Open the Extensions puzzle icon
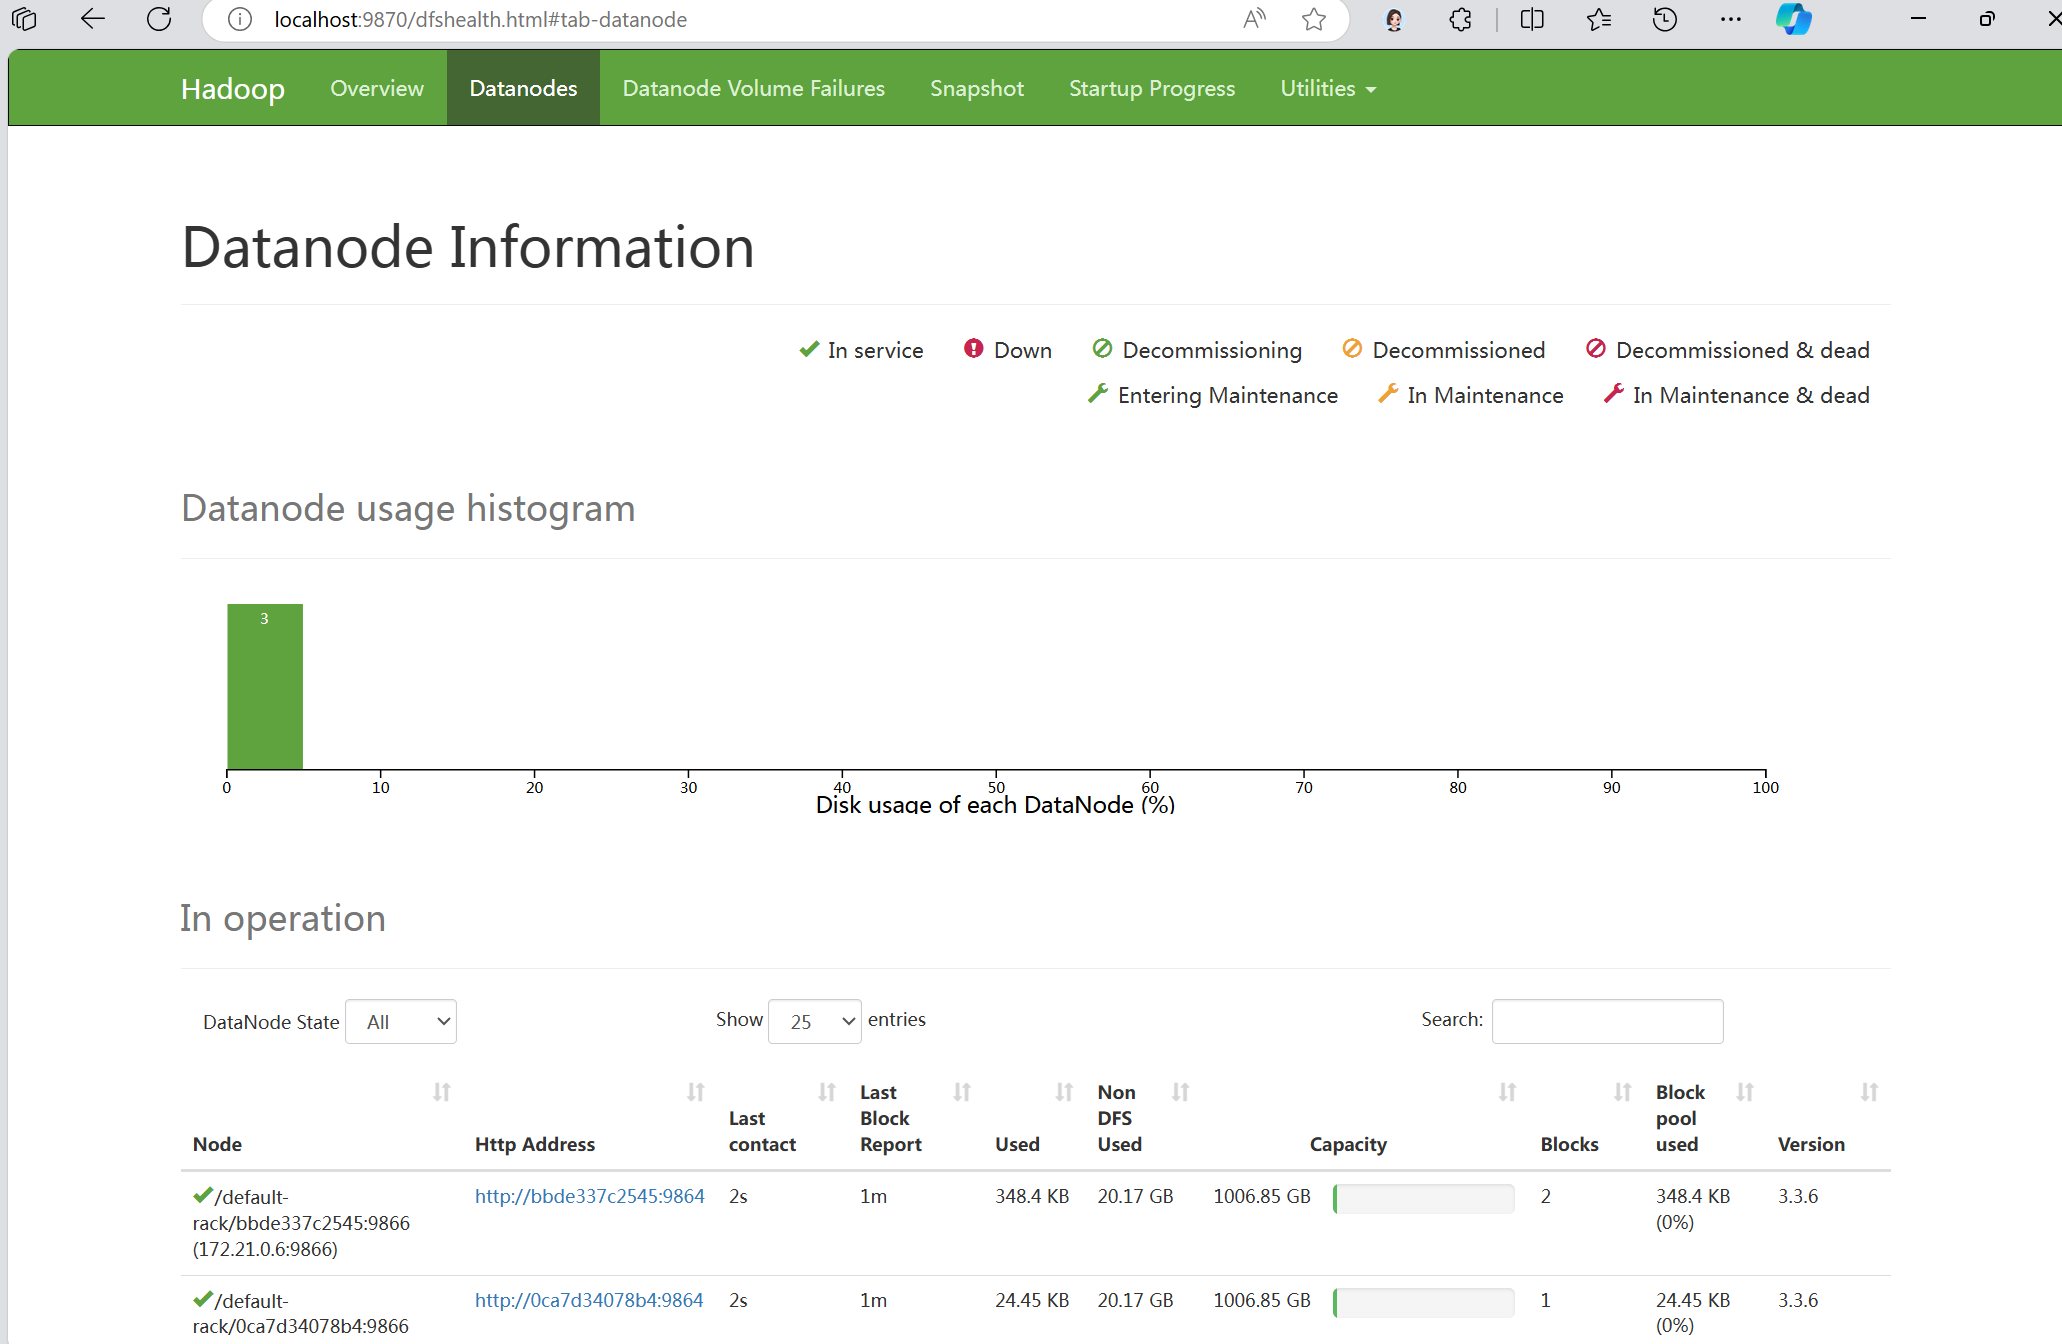2062x1344 pixels. pos(1461,19)
